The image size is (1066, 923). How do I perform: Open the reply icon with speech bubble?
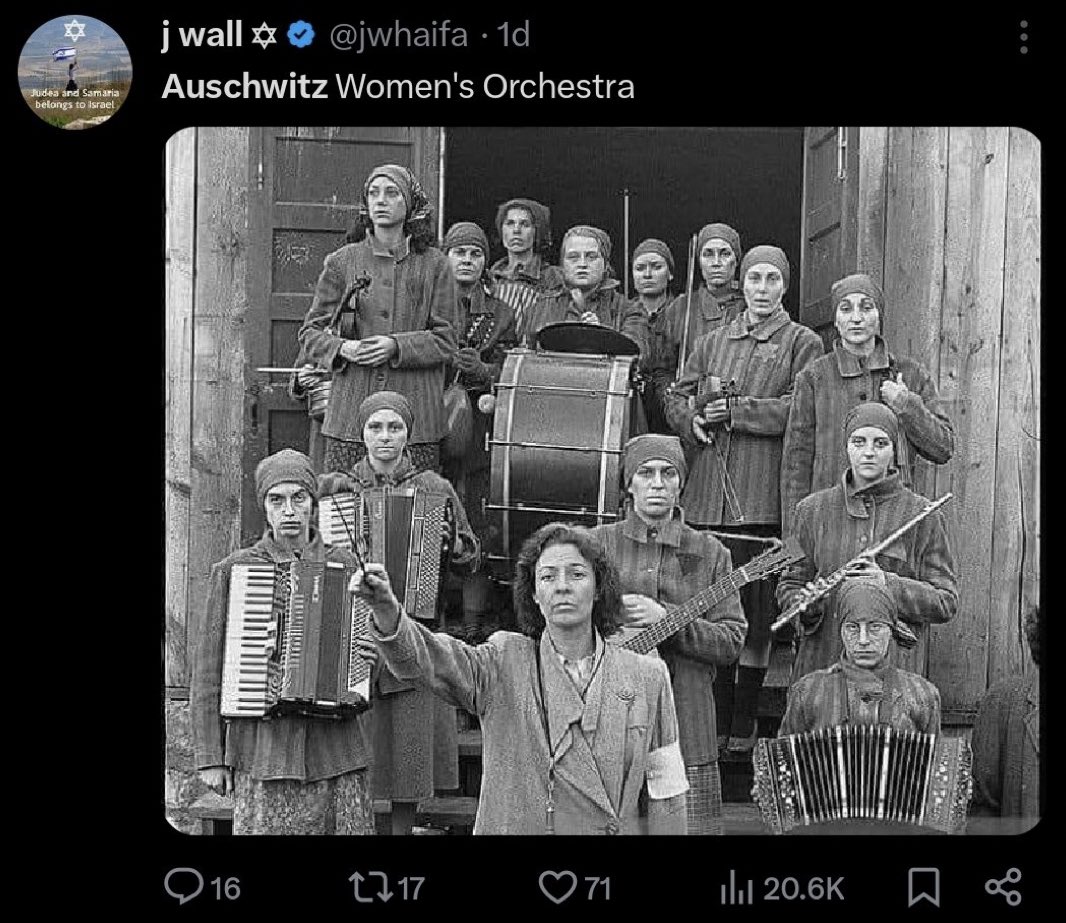tap(184, 886)
